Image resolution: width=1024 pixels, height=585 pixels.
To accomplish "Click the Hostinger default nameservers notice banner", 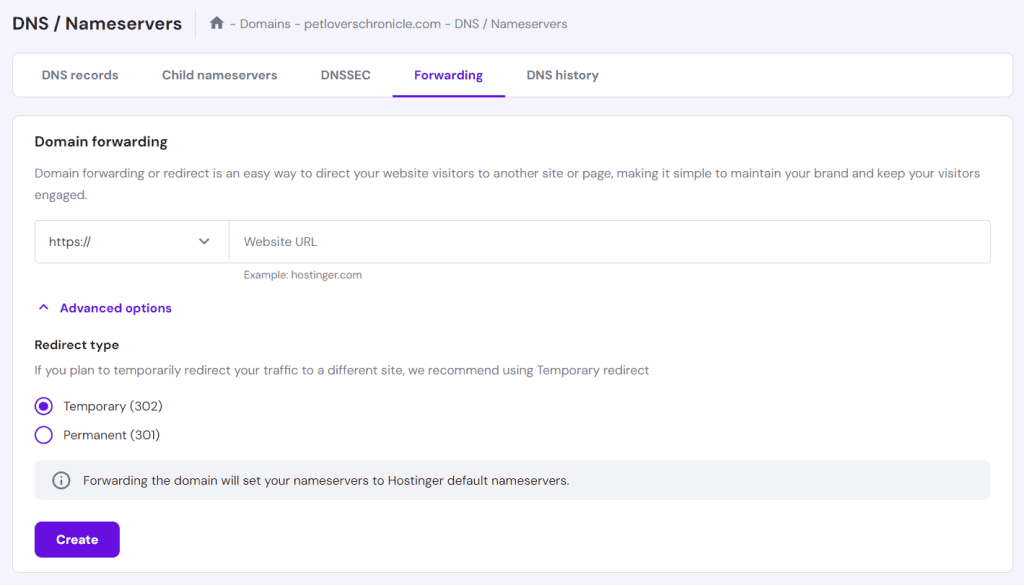I will pos(512,480).
